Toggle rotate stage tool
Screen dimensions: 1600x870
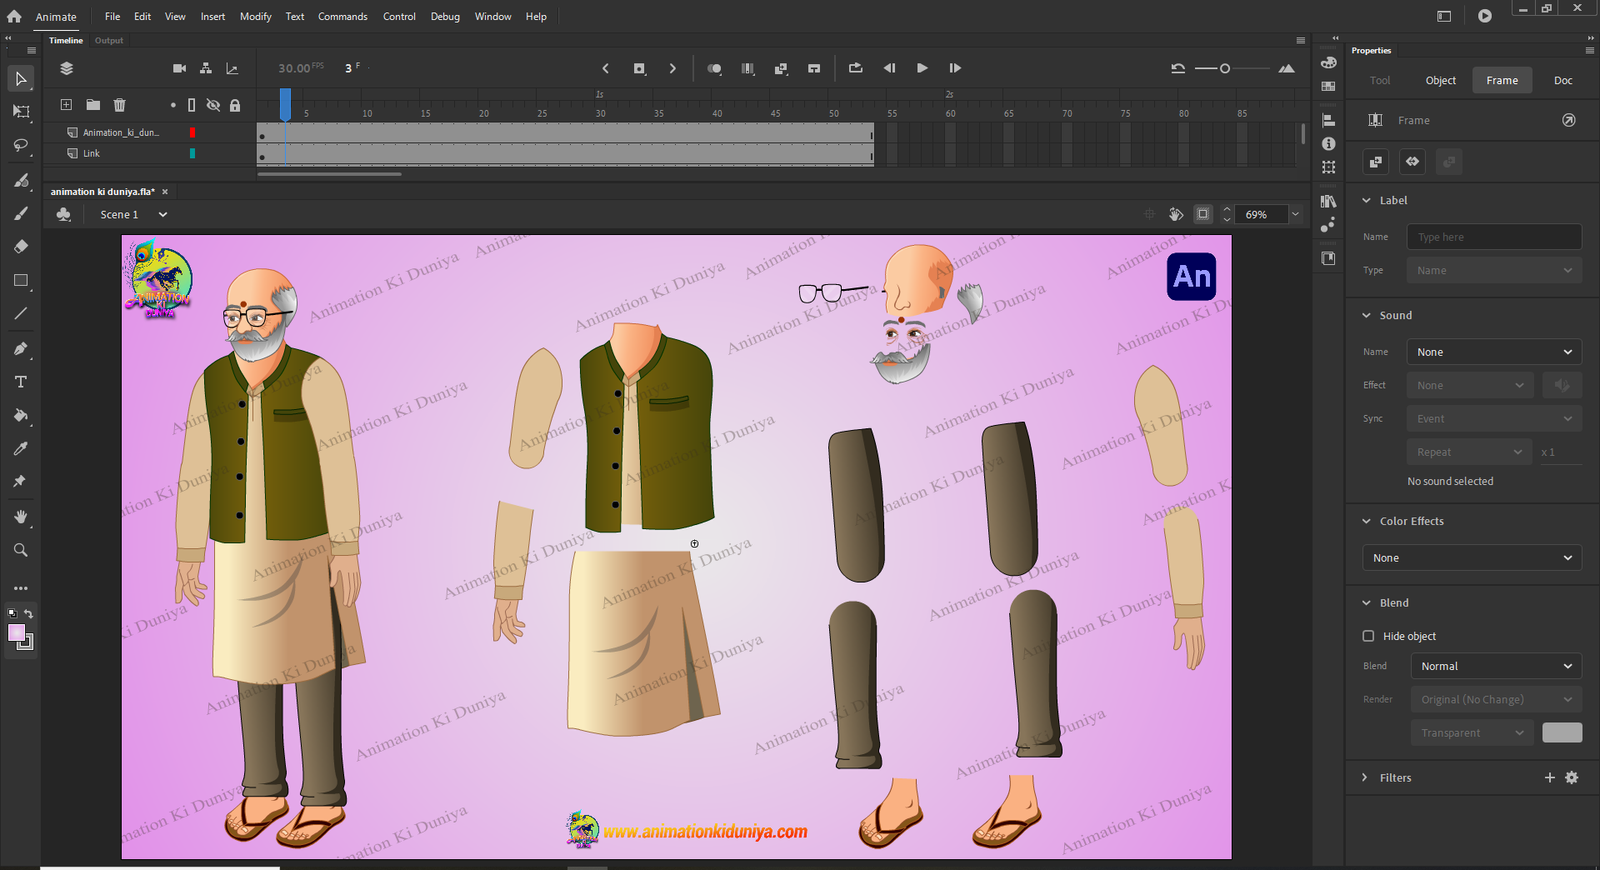pyautogui.click(x=1176, y=214)
